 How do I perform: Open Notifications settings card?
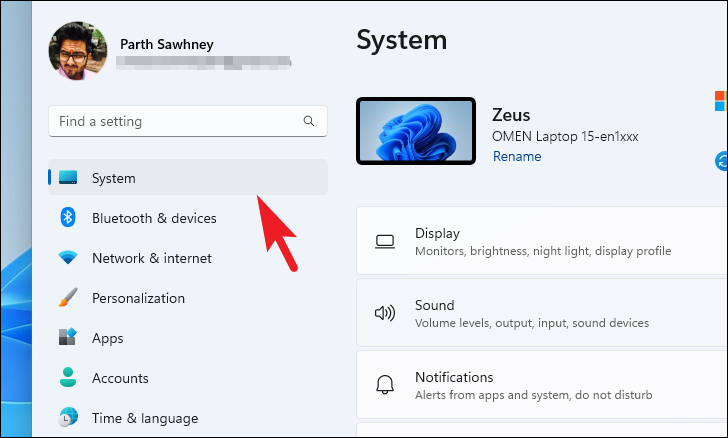pyautogui.click(x=542, y=385)
